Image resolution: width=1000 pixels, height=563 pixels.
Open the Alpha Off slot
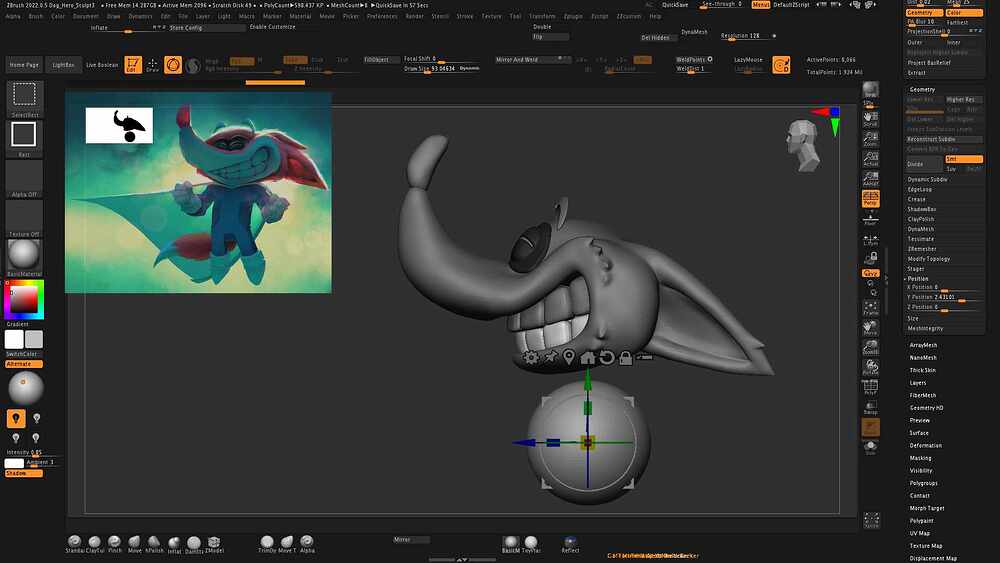pyautogui.click(x=24, y=179)
